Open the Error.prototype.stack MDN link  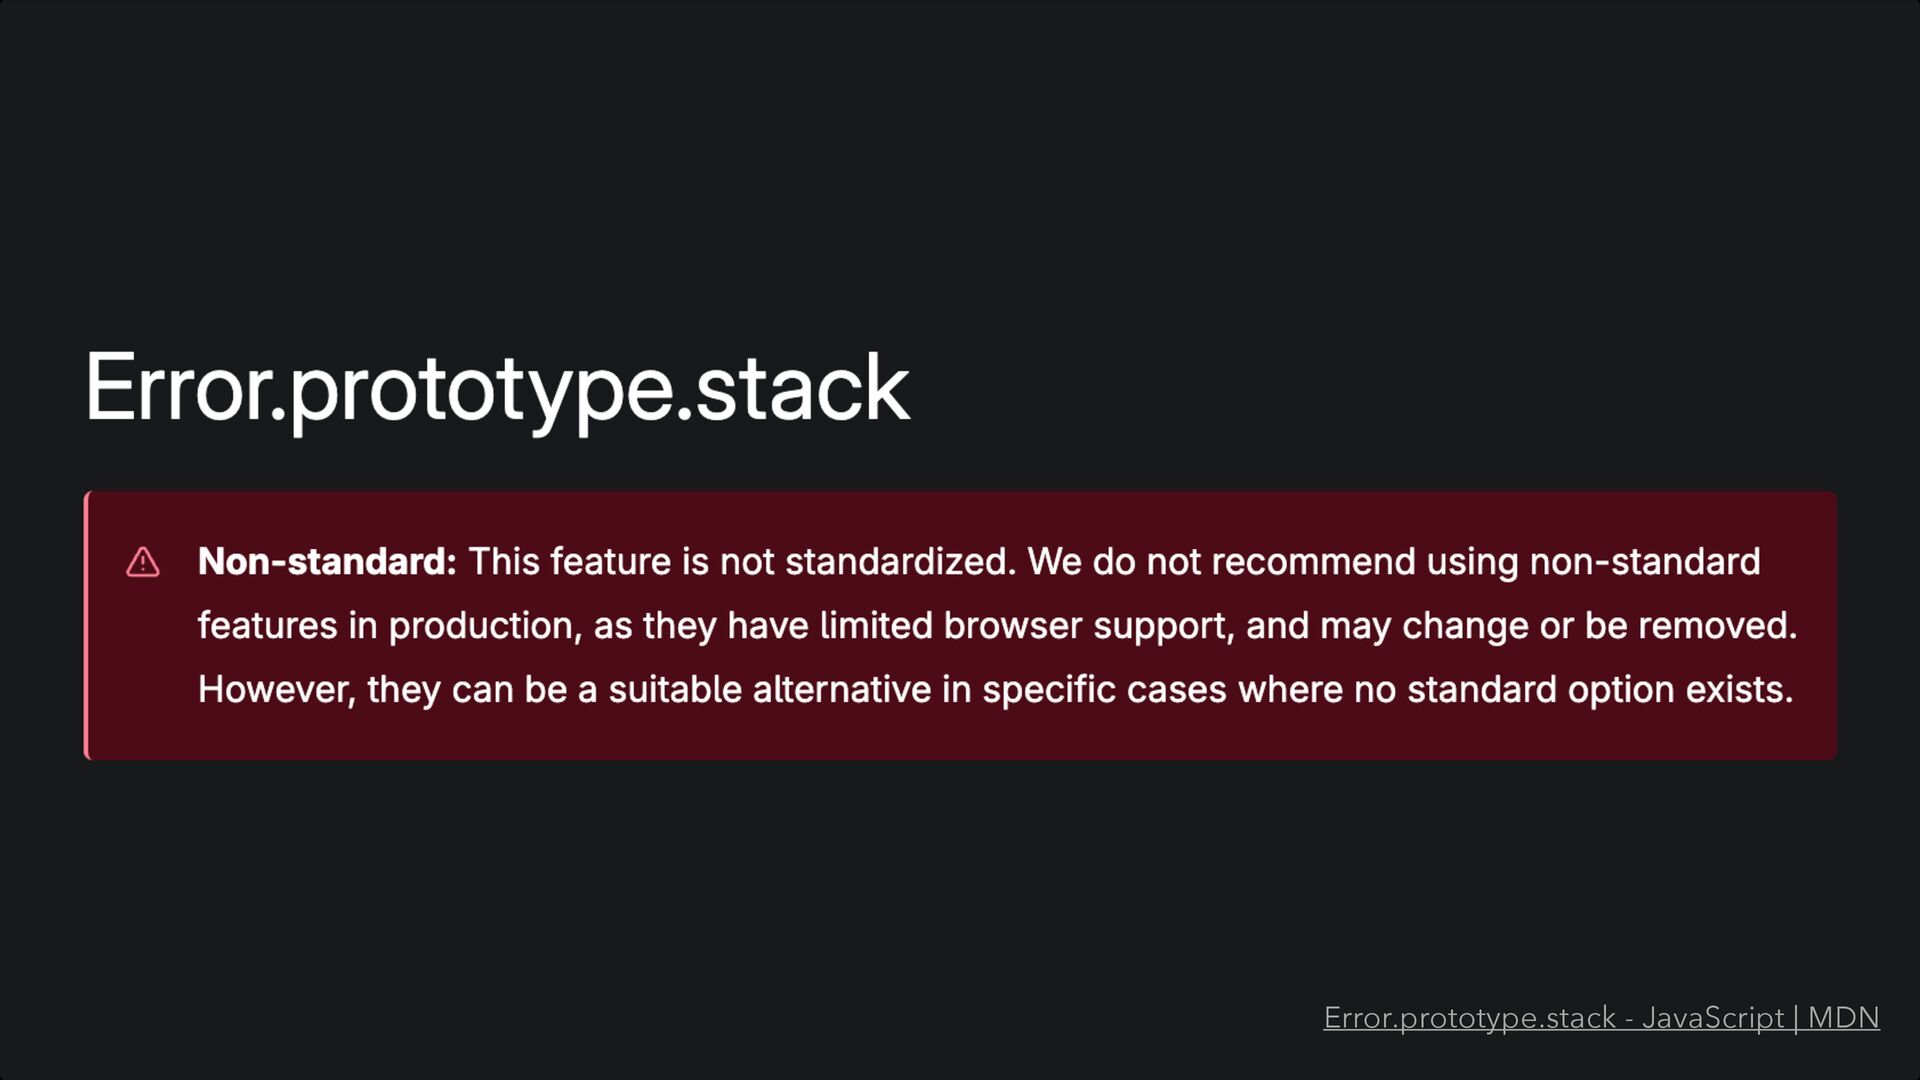[1600, 1018]
